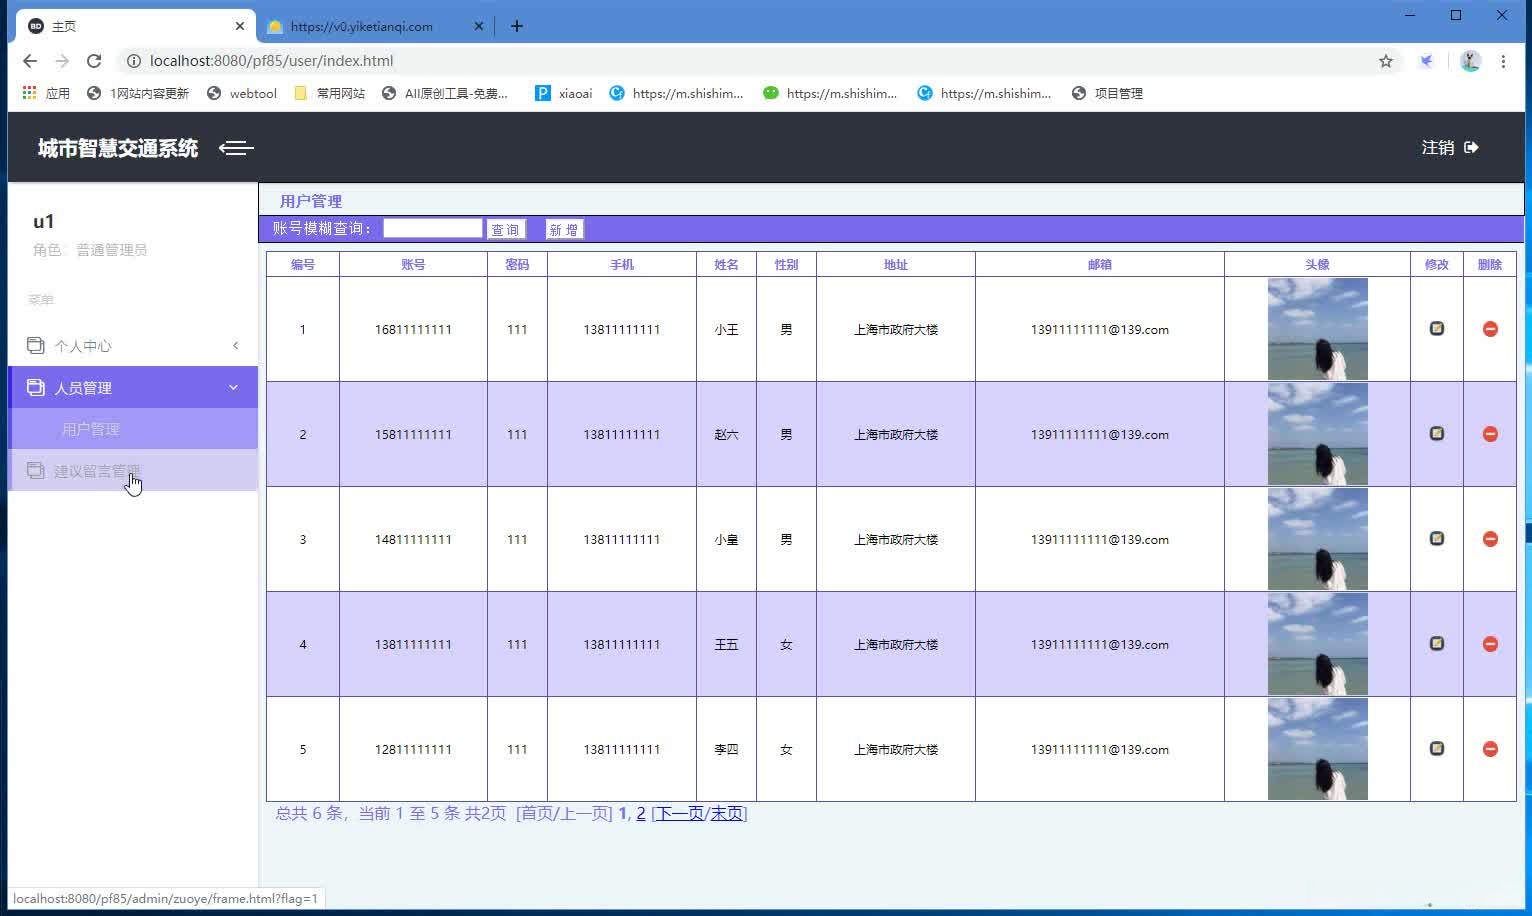Select the 用户管理 submenu entry

click(91, 428)
